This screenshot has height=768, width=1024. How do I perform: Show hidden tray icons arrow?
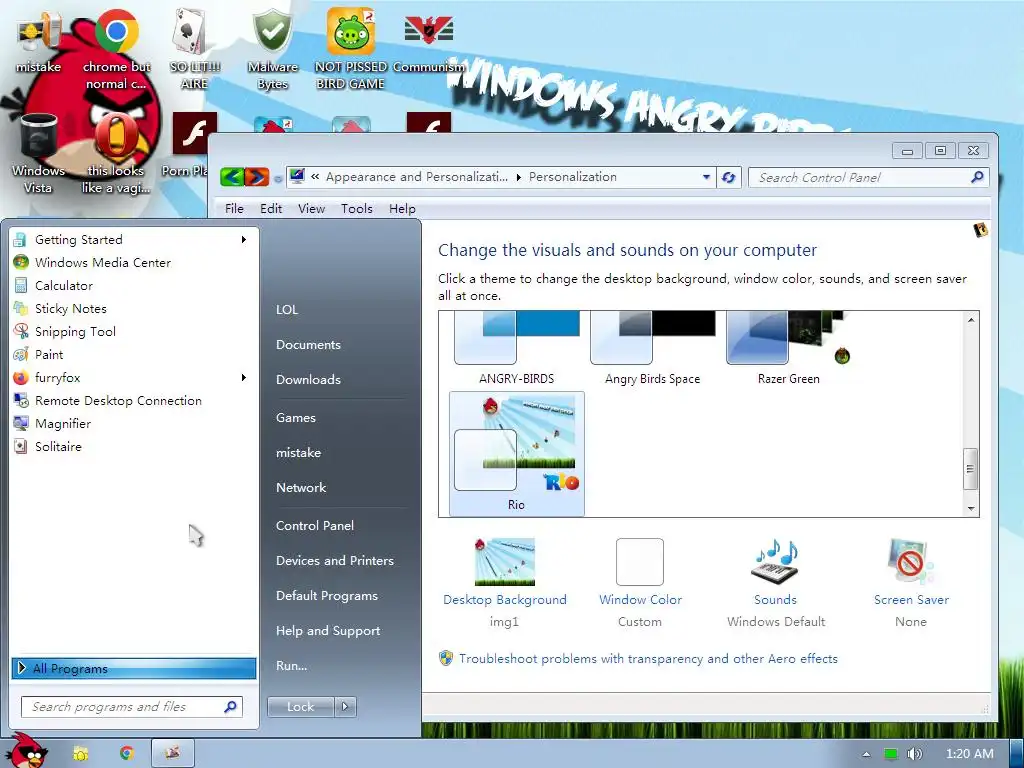point(866,754)
